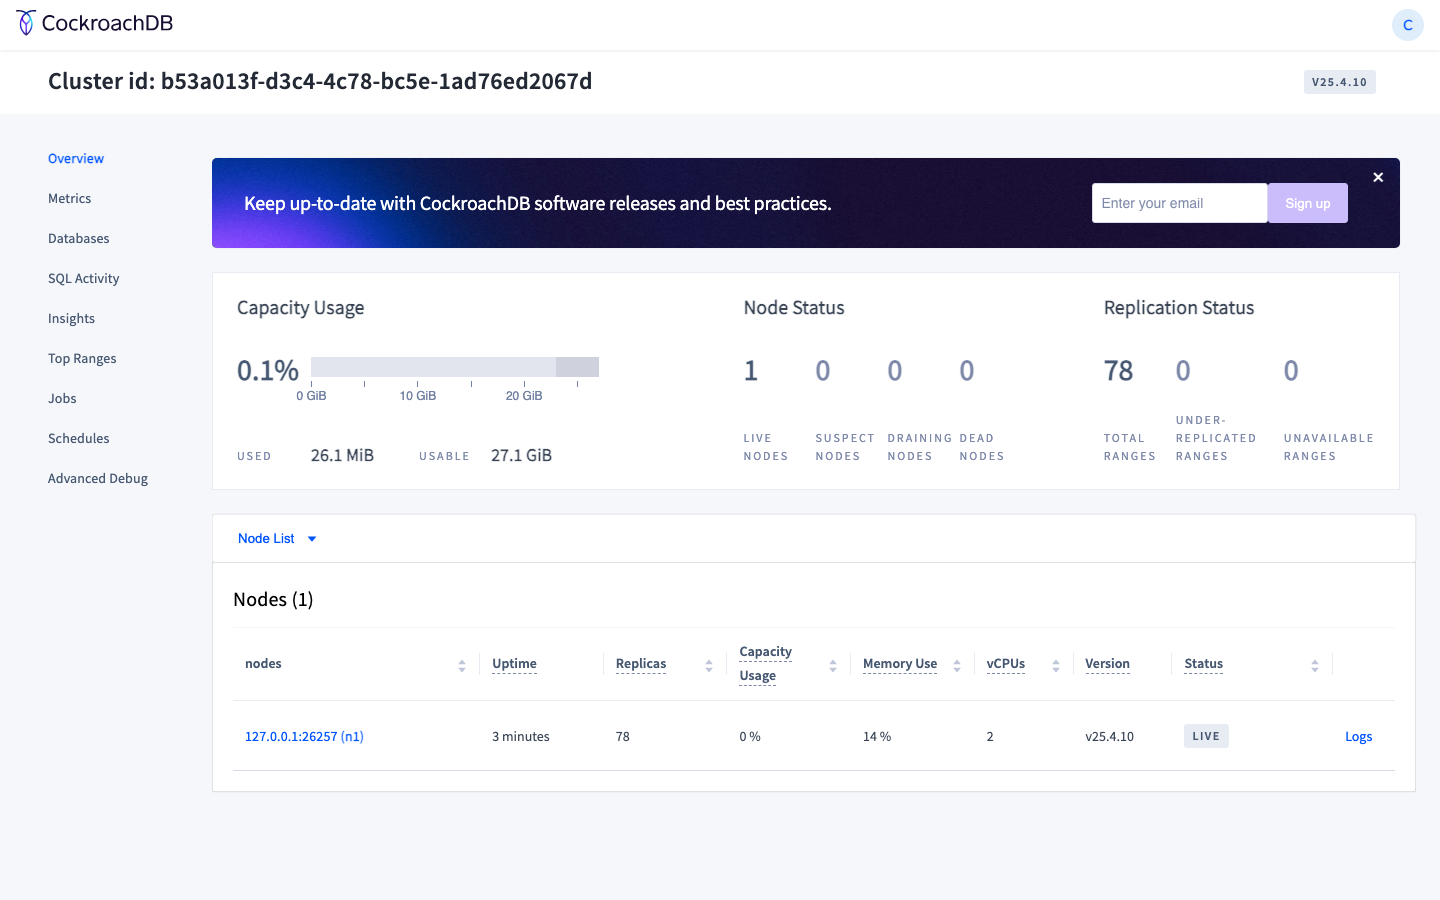Click the Sign up button
The height and width of the screenshot is (900, 1440).
point(1308,203)
